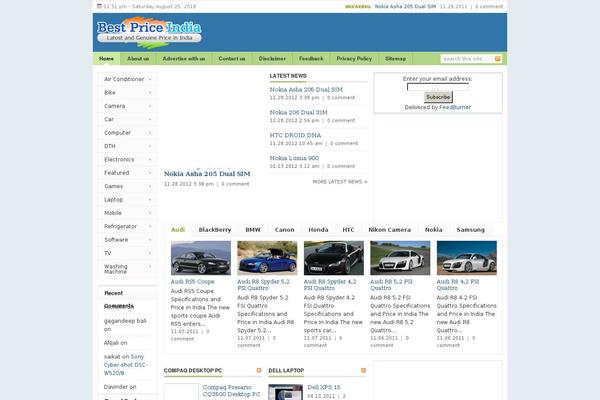This screenshot has height=400, width=600.
Task: Expand the Bike category
Action: click(127, 93)
